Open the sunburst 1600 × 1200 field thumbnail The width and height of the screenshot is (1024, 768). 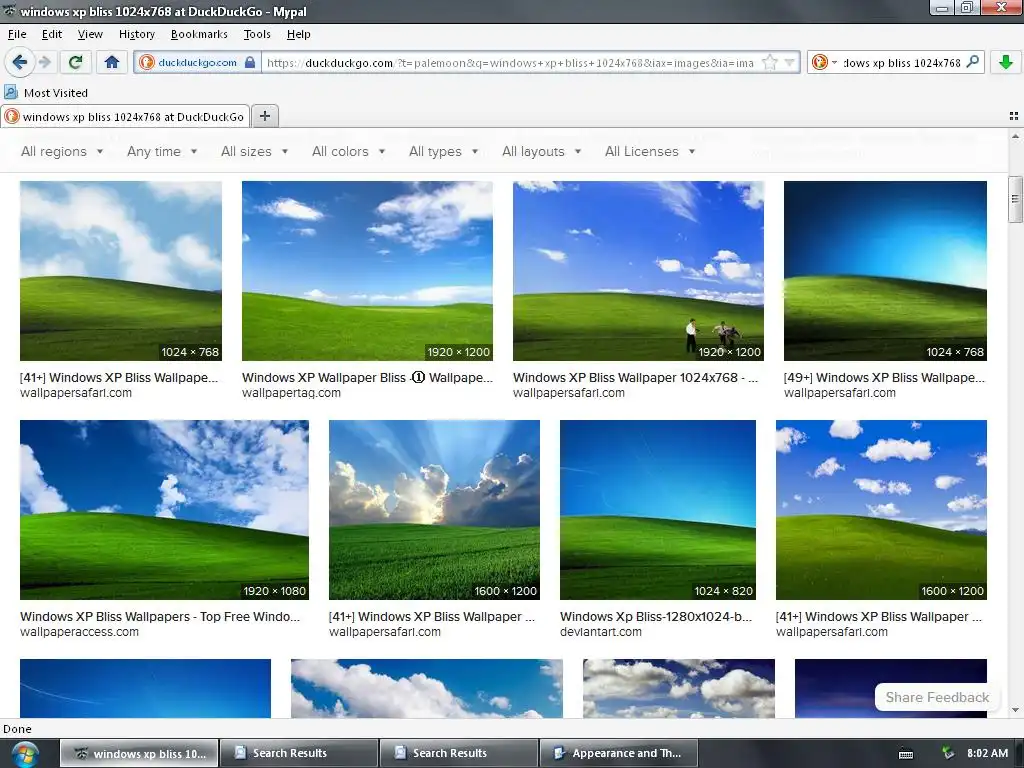click(434, 510)
